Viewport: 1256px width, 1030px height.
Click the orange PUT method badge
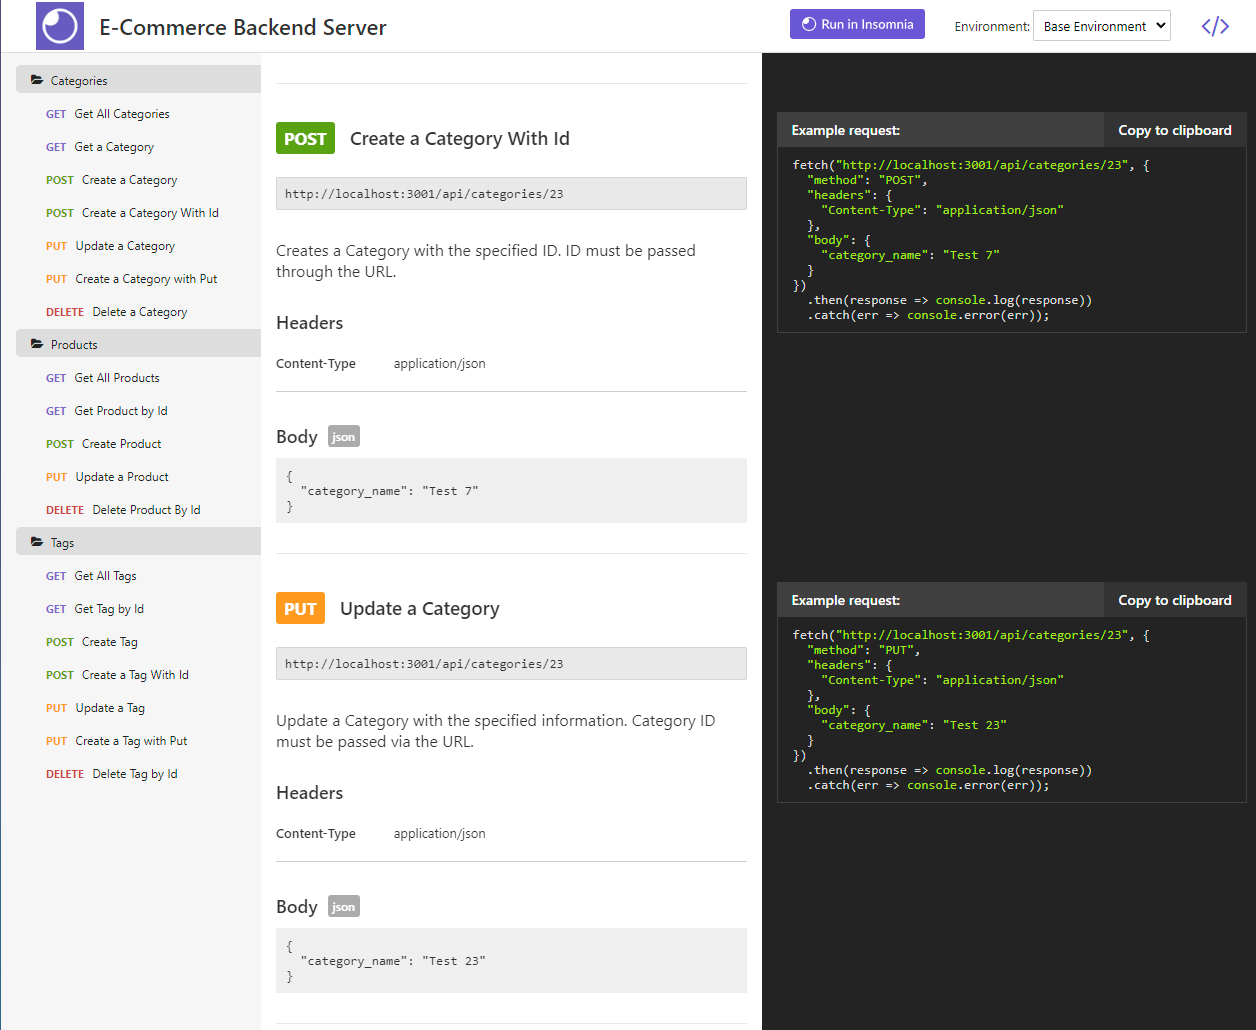pos(300,609)
